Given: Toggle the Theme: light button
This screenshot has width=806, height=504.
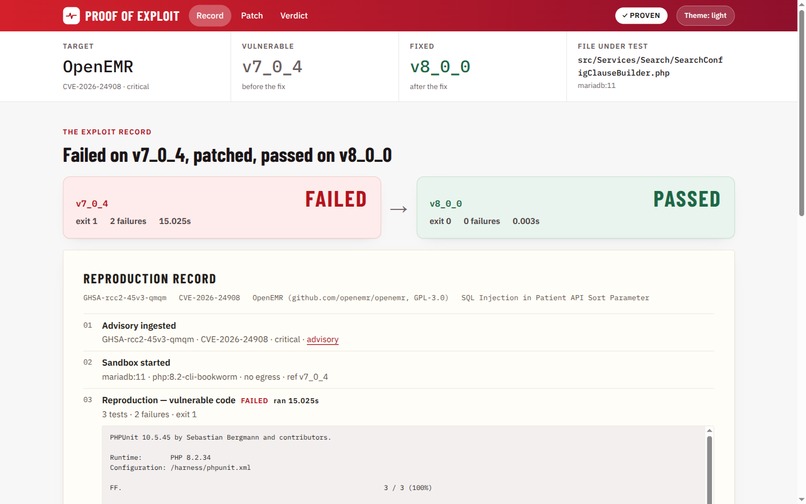Looking at the screenshot, I should [x=705, y=15].
